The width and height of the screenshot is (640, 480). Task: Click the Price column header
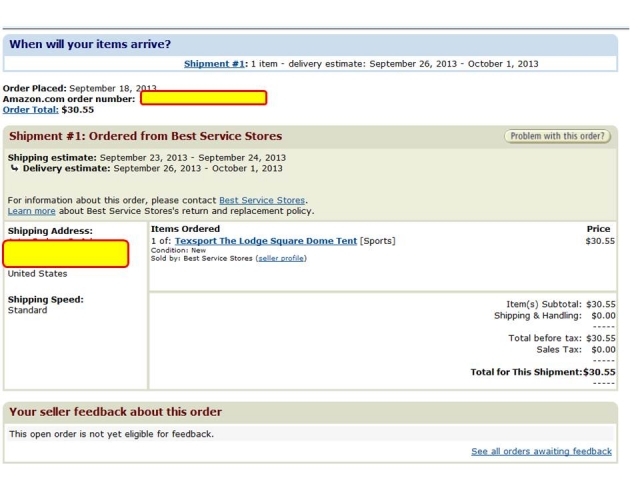tap(598, 229)
